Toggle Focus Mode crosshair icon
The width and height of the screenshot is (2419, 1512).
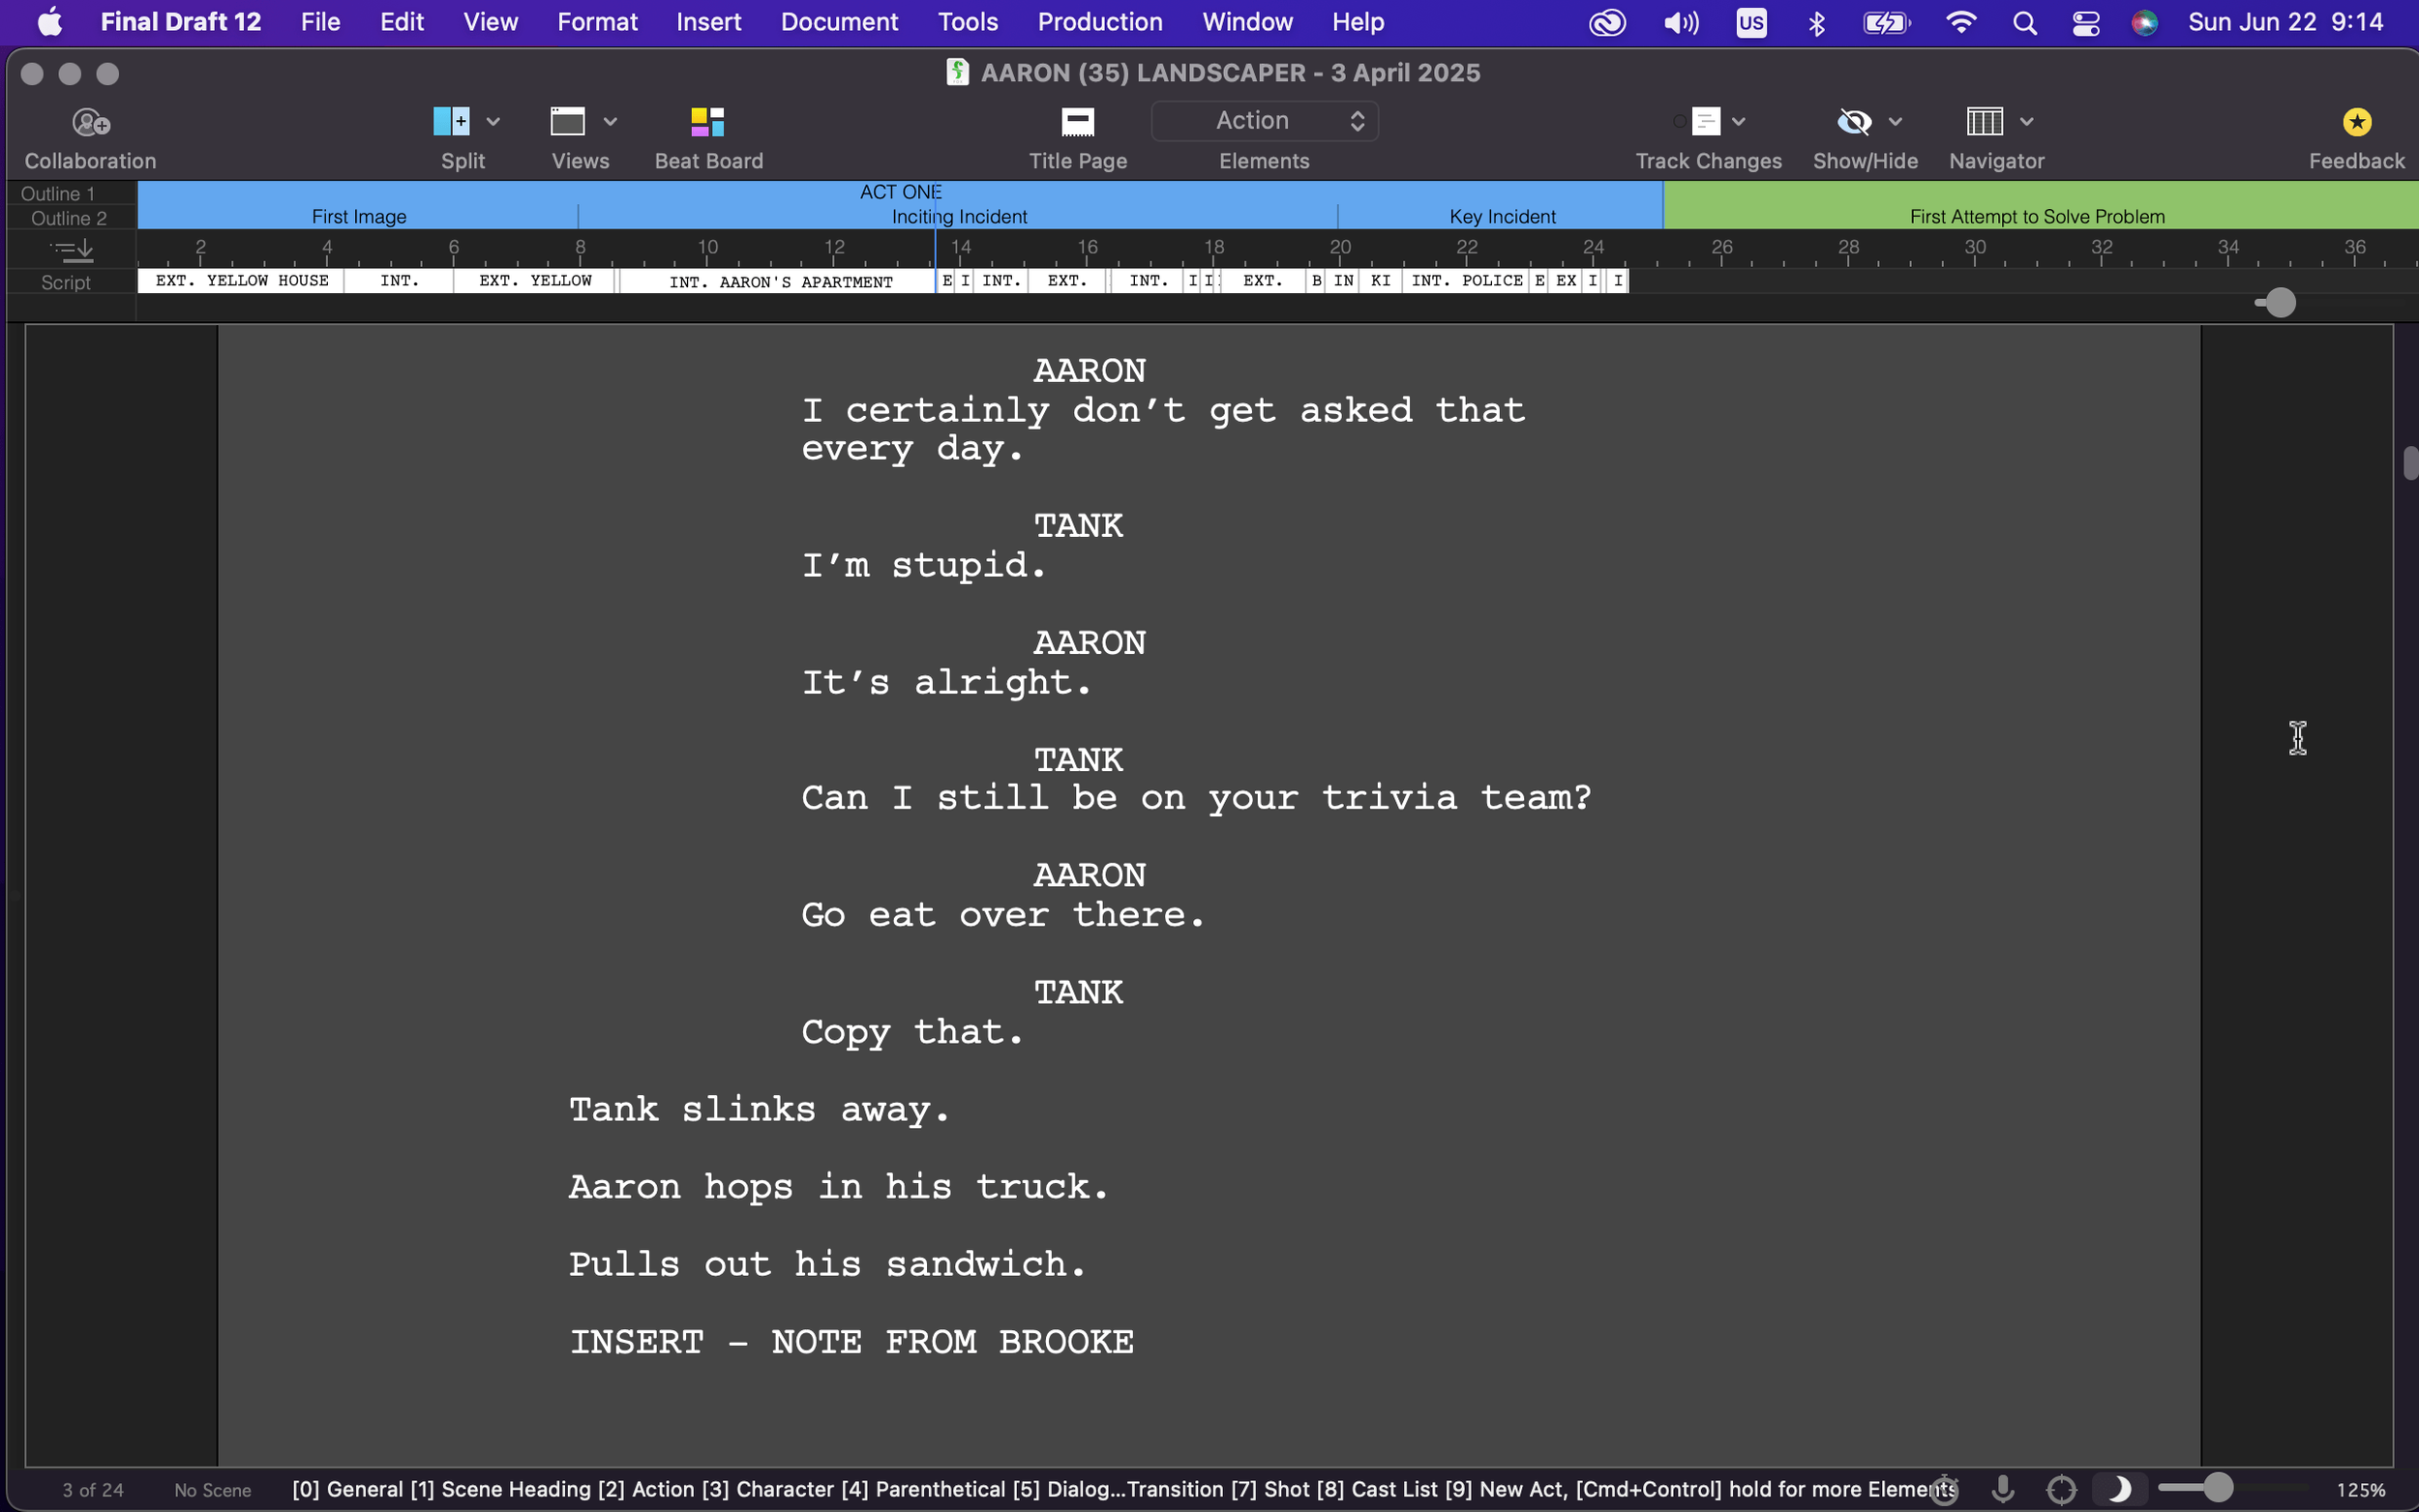[2061, 1489]
